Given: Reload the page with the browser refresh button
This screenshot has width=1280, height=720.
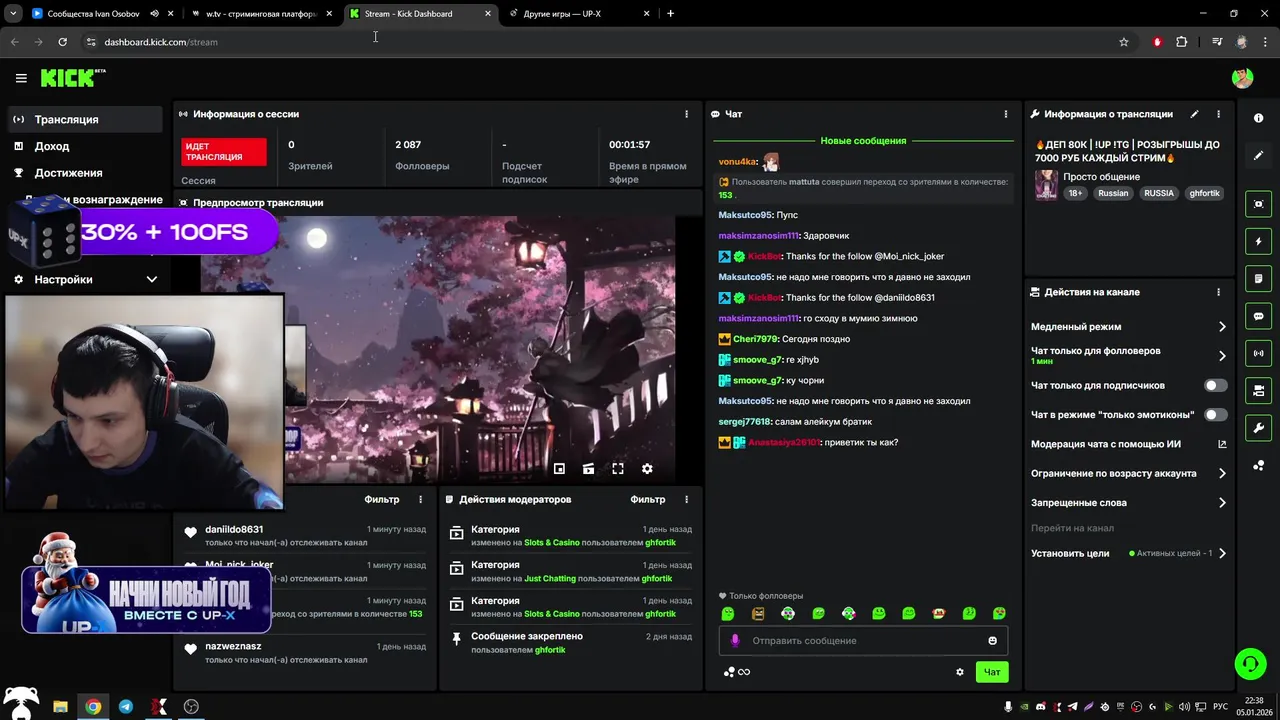Looking at the screenshot, I should point(62,42).
